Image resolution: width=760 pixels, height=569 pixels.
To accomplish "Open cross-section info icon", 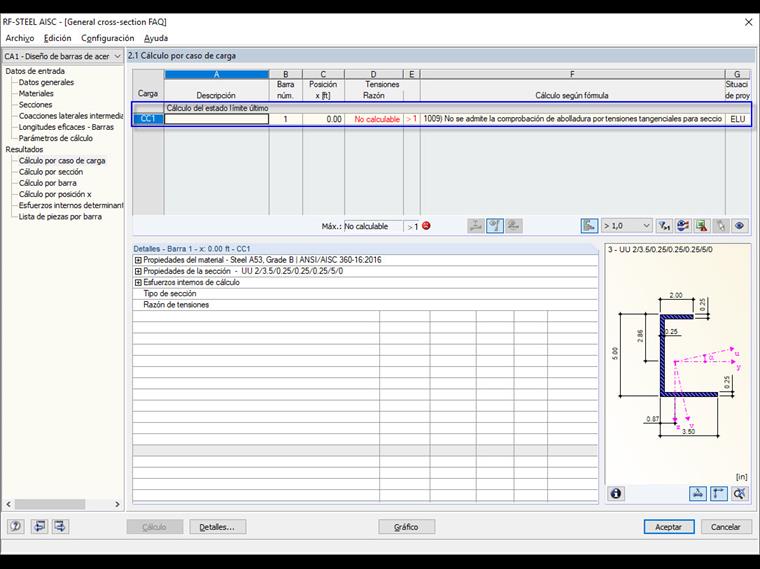I will click(x=616, y=493).
